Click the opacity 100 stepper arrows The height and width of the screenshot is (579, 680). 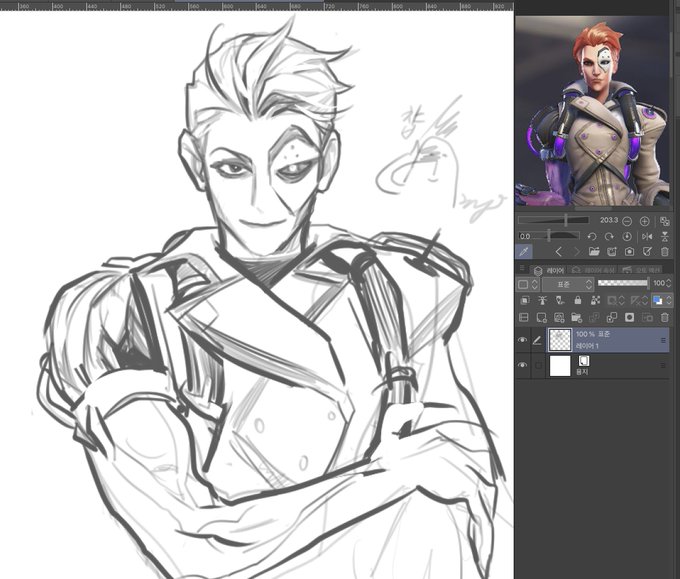pos(668,283)
